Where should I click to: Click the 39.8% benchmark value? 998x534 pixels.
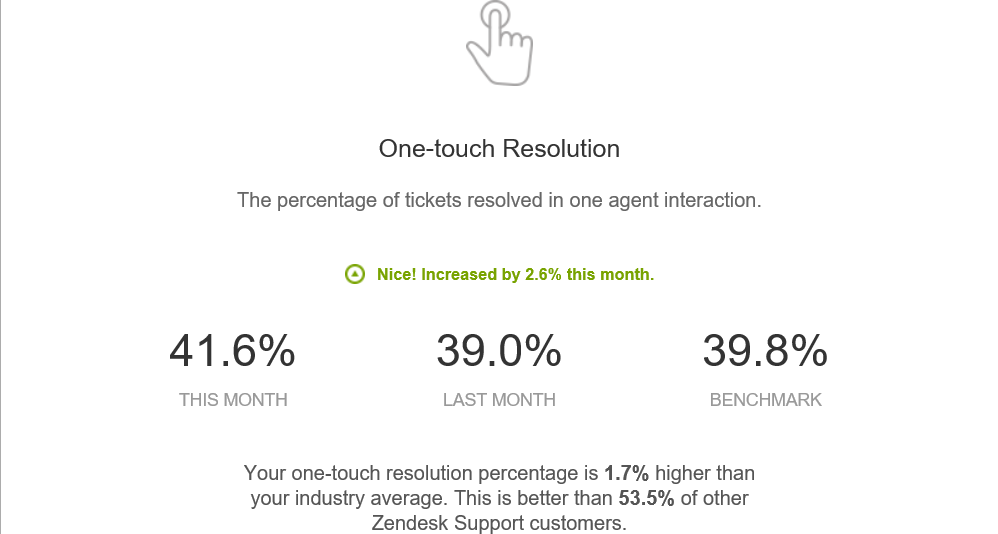tap(765, 351)
